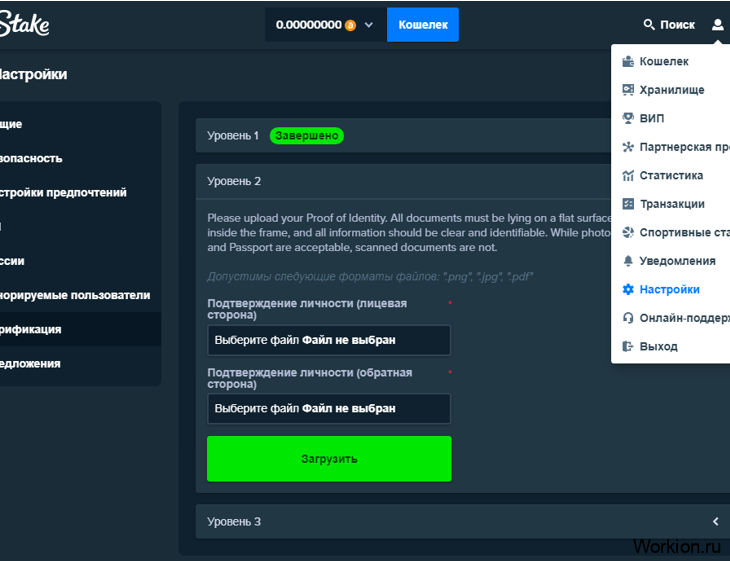Image resolution: width=730 pixels, height=561 pixels.
Task: Click the blue Кошелек button in header
Action: pyautogui.click(x=423, y=25)
